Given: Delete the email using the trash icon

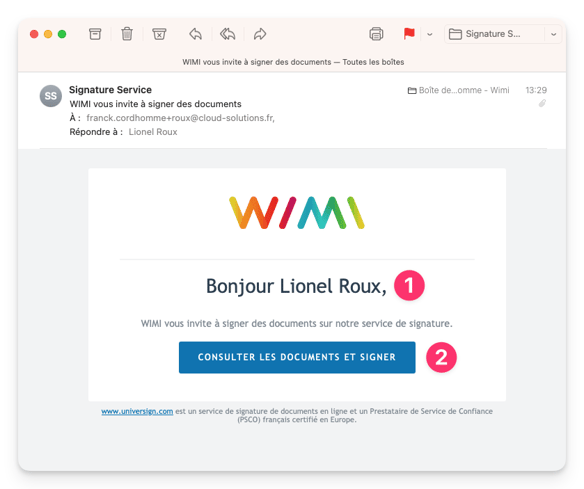Looking at the screenshot, I should [127, 34].
